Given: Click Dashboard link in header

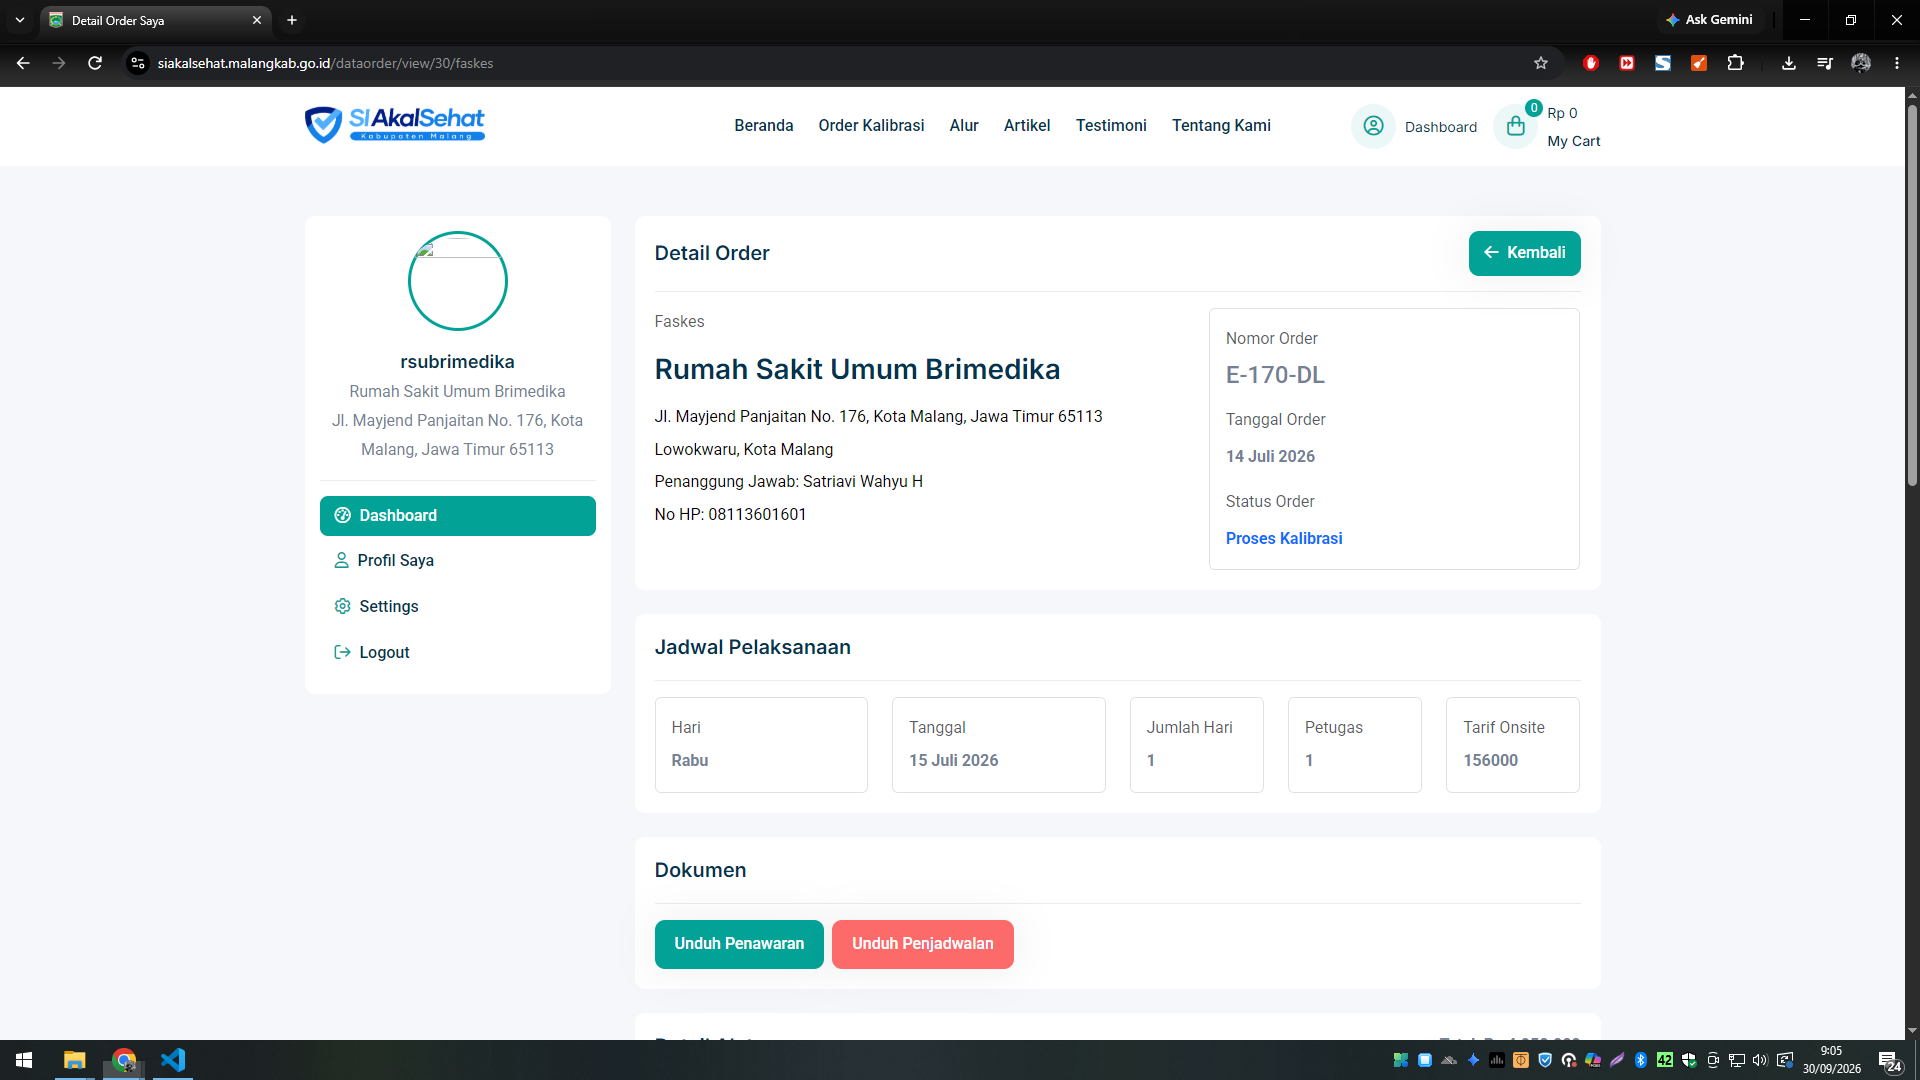Looking at the screenshot, I should pos(1440,127).
